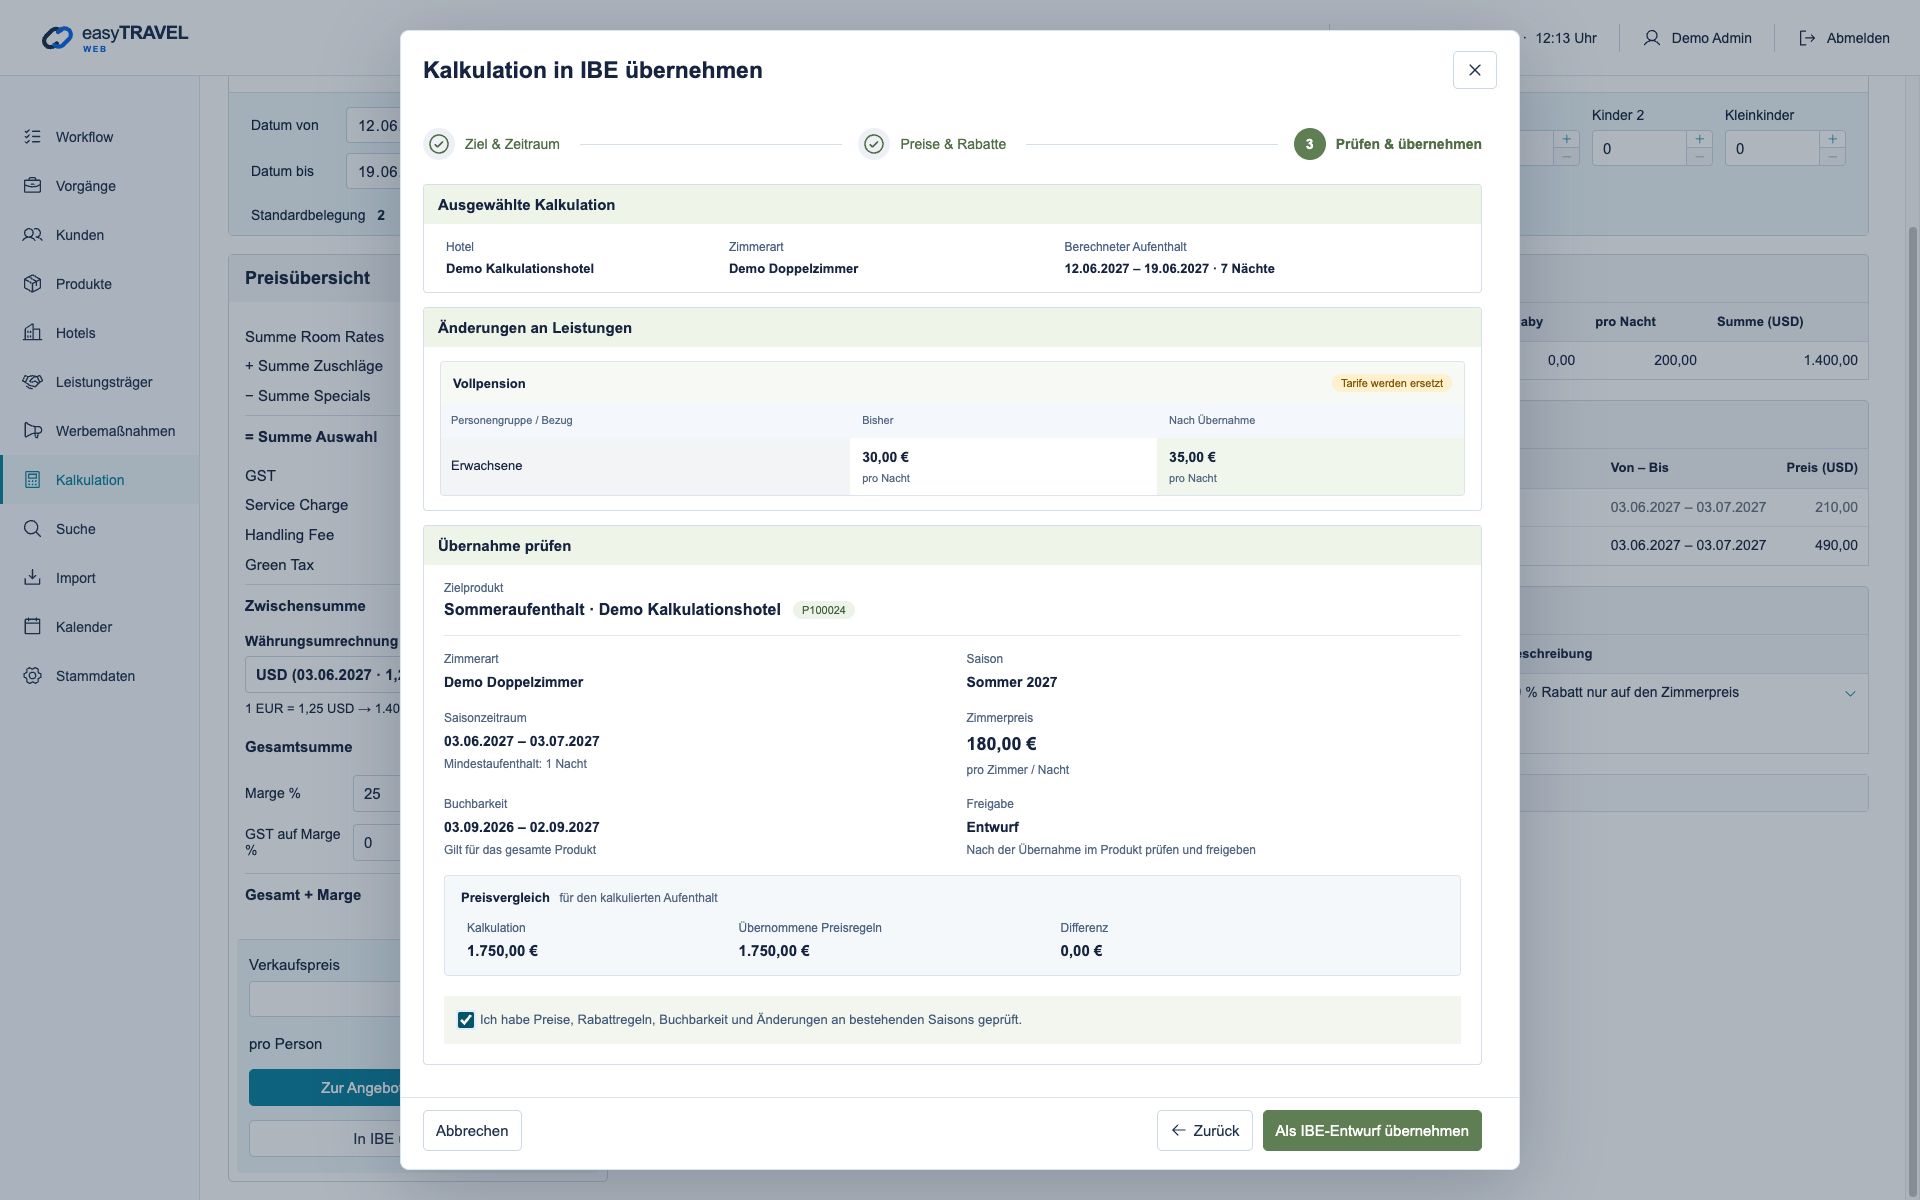The image size is (1920, 1200).
Task: Click the Zimmerpreis 180,00 € value
Action: tap(1001, 744)
